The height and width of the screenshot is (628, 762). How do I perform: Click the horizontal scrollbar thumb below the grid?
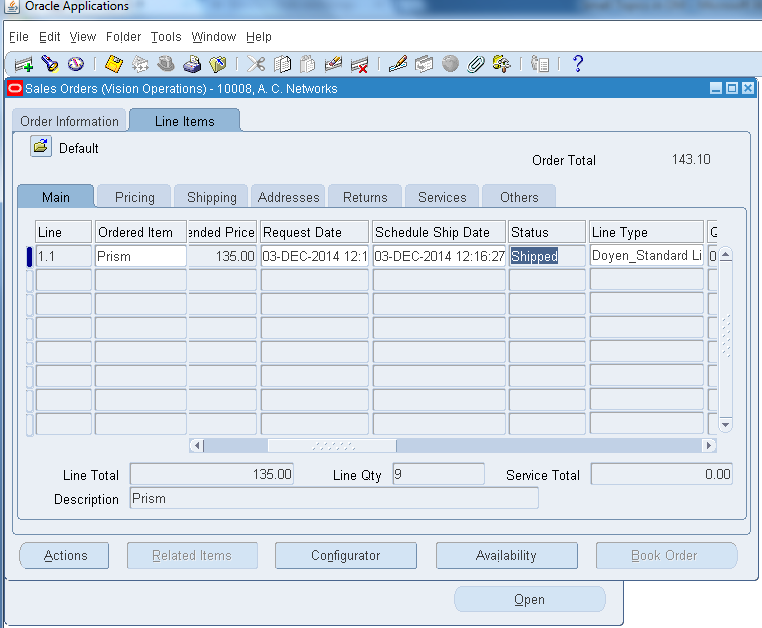pyautogui.click(x=332, y=445)
